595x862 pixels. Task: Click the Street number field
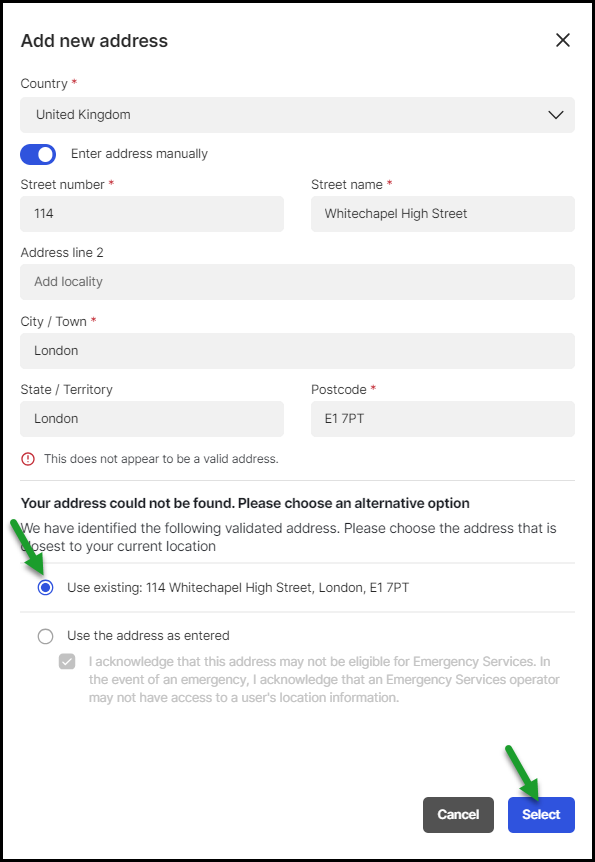152,214
